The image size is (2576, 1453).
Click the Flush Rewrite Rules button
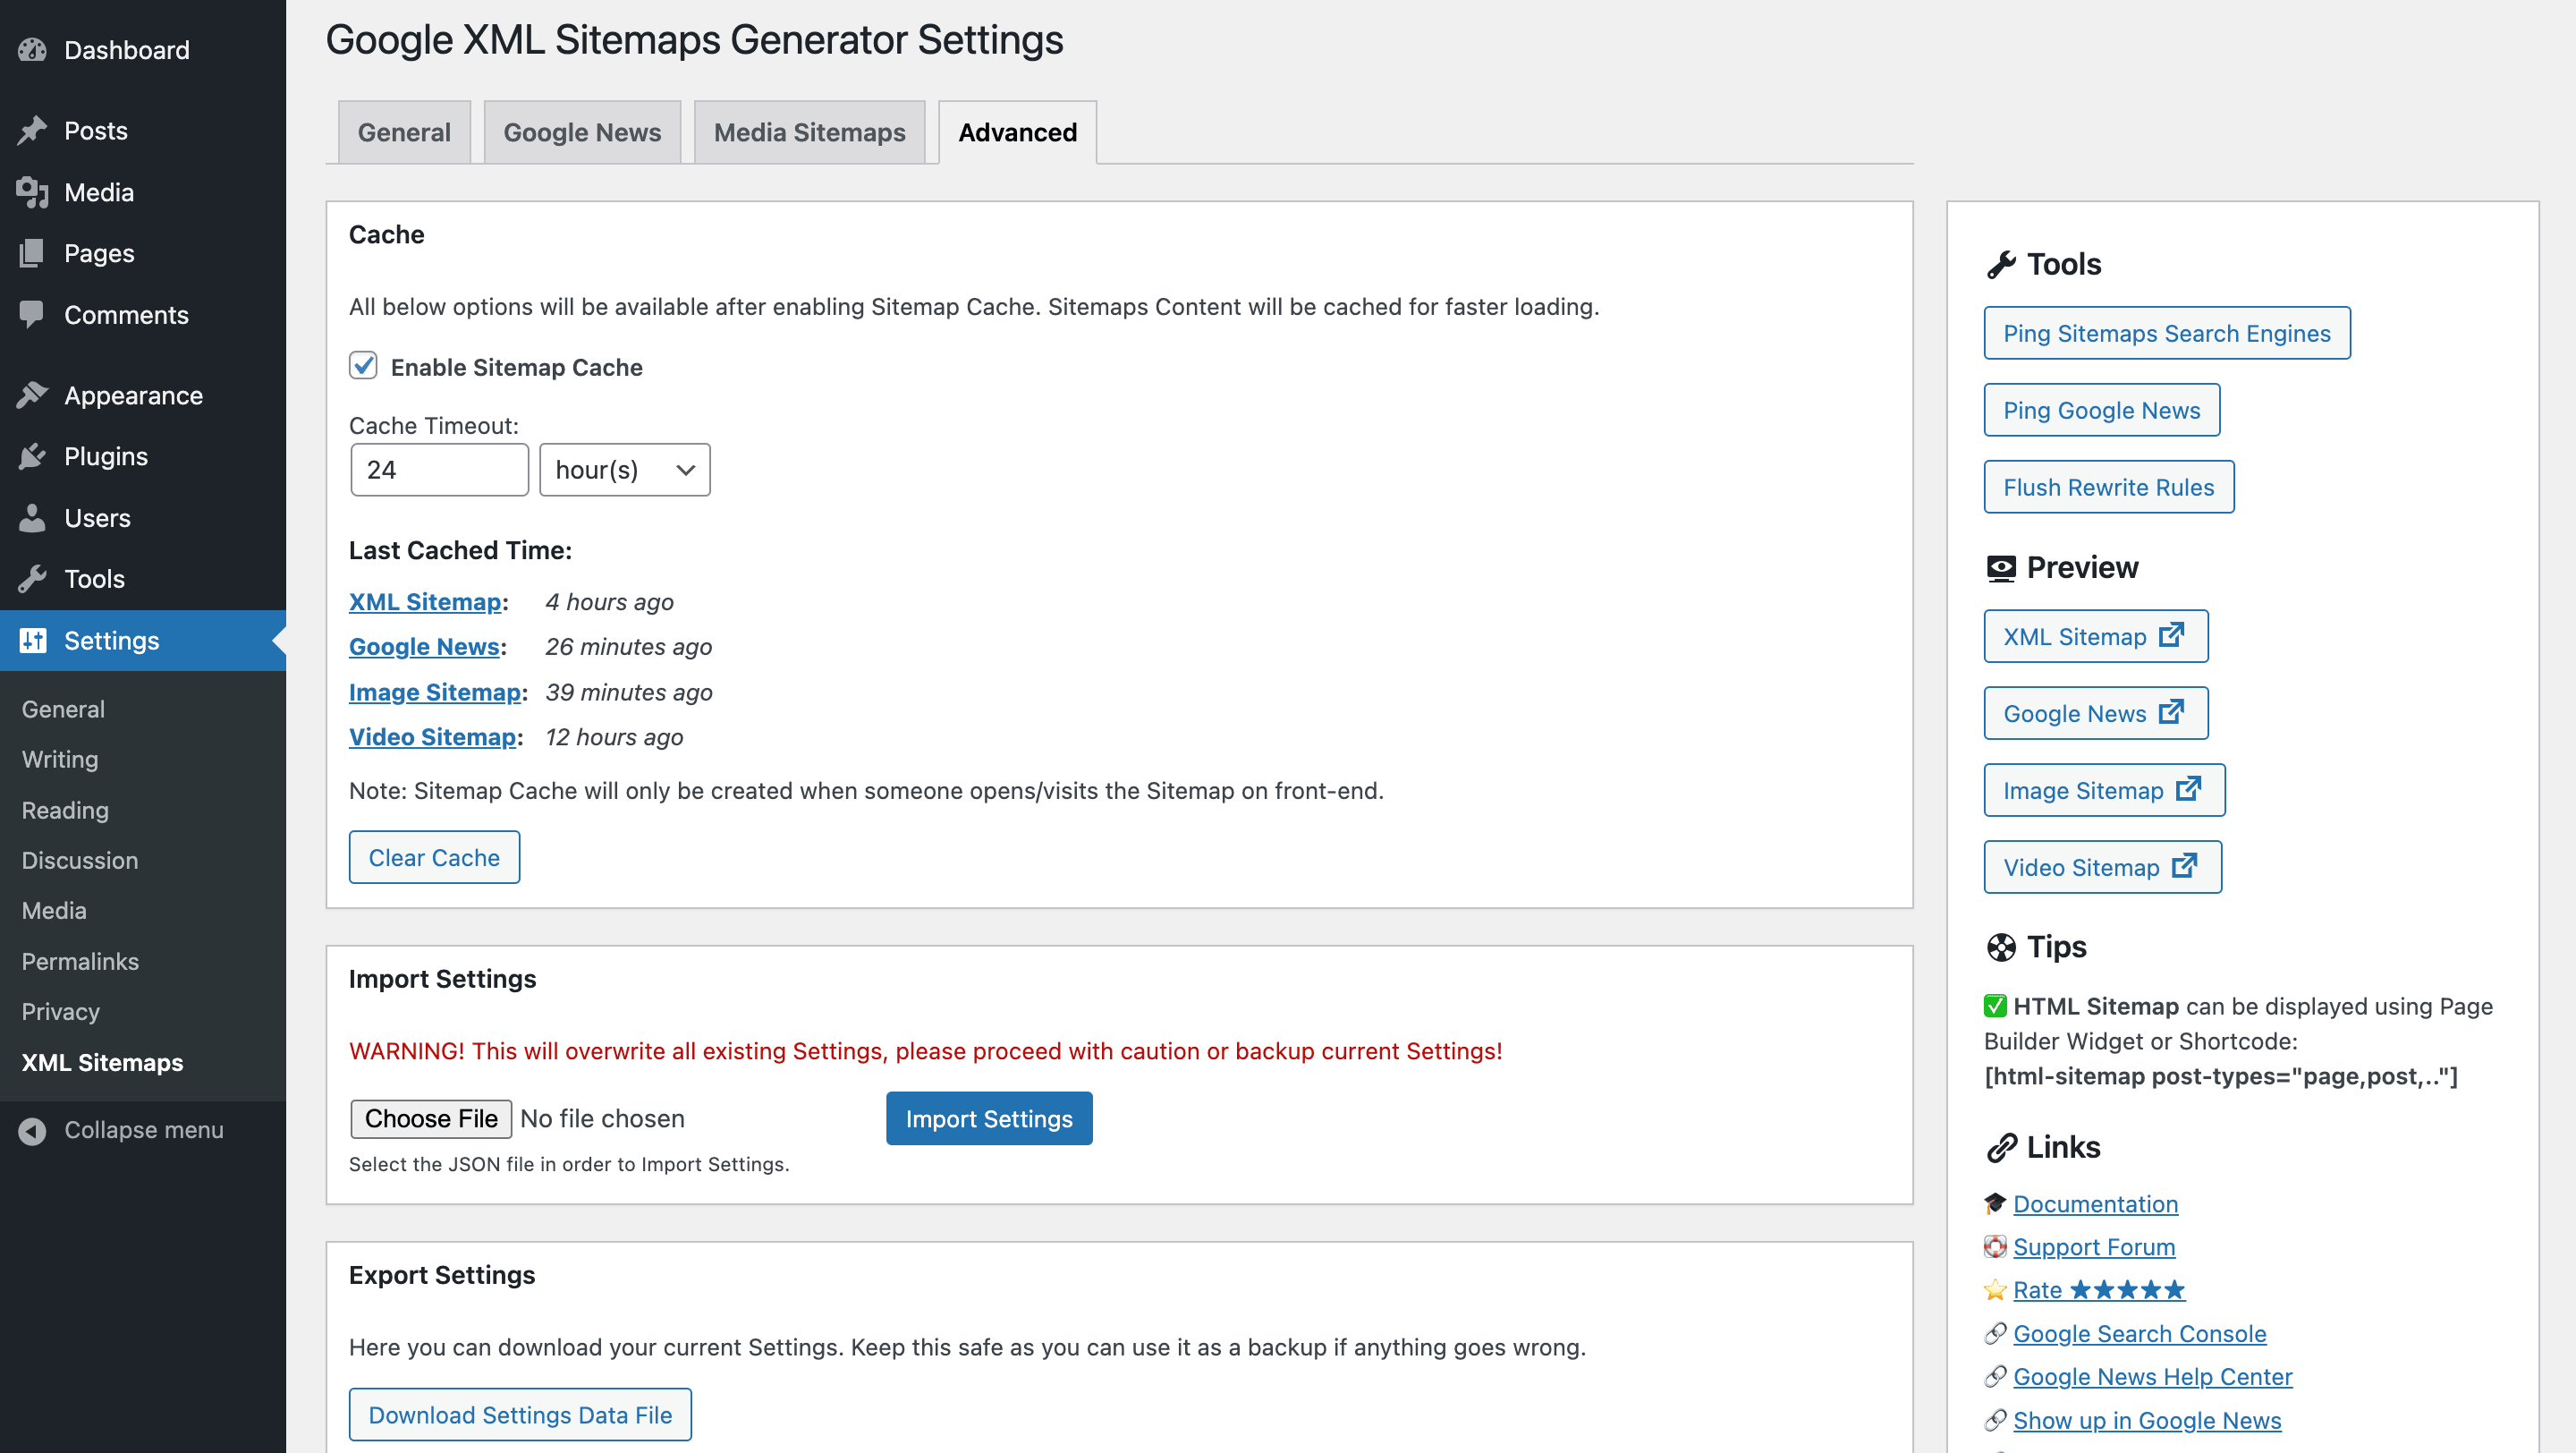click(x=2107, y=487)
